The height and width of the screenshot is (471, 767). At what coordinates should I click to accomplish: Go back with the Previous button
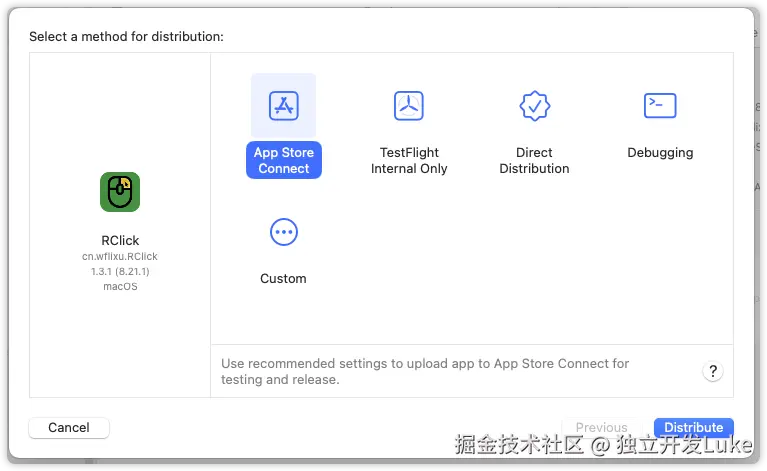pyautogui.click(x=601, y=427)
